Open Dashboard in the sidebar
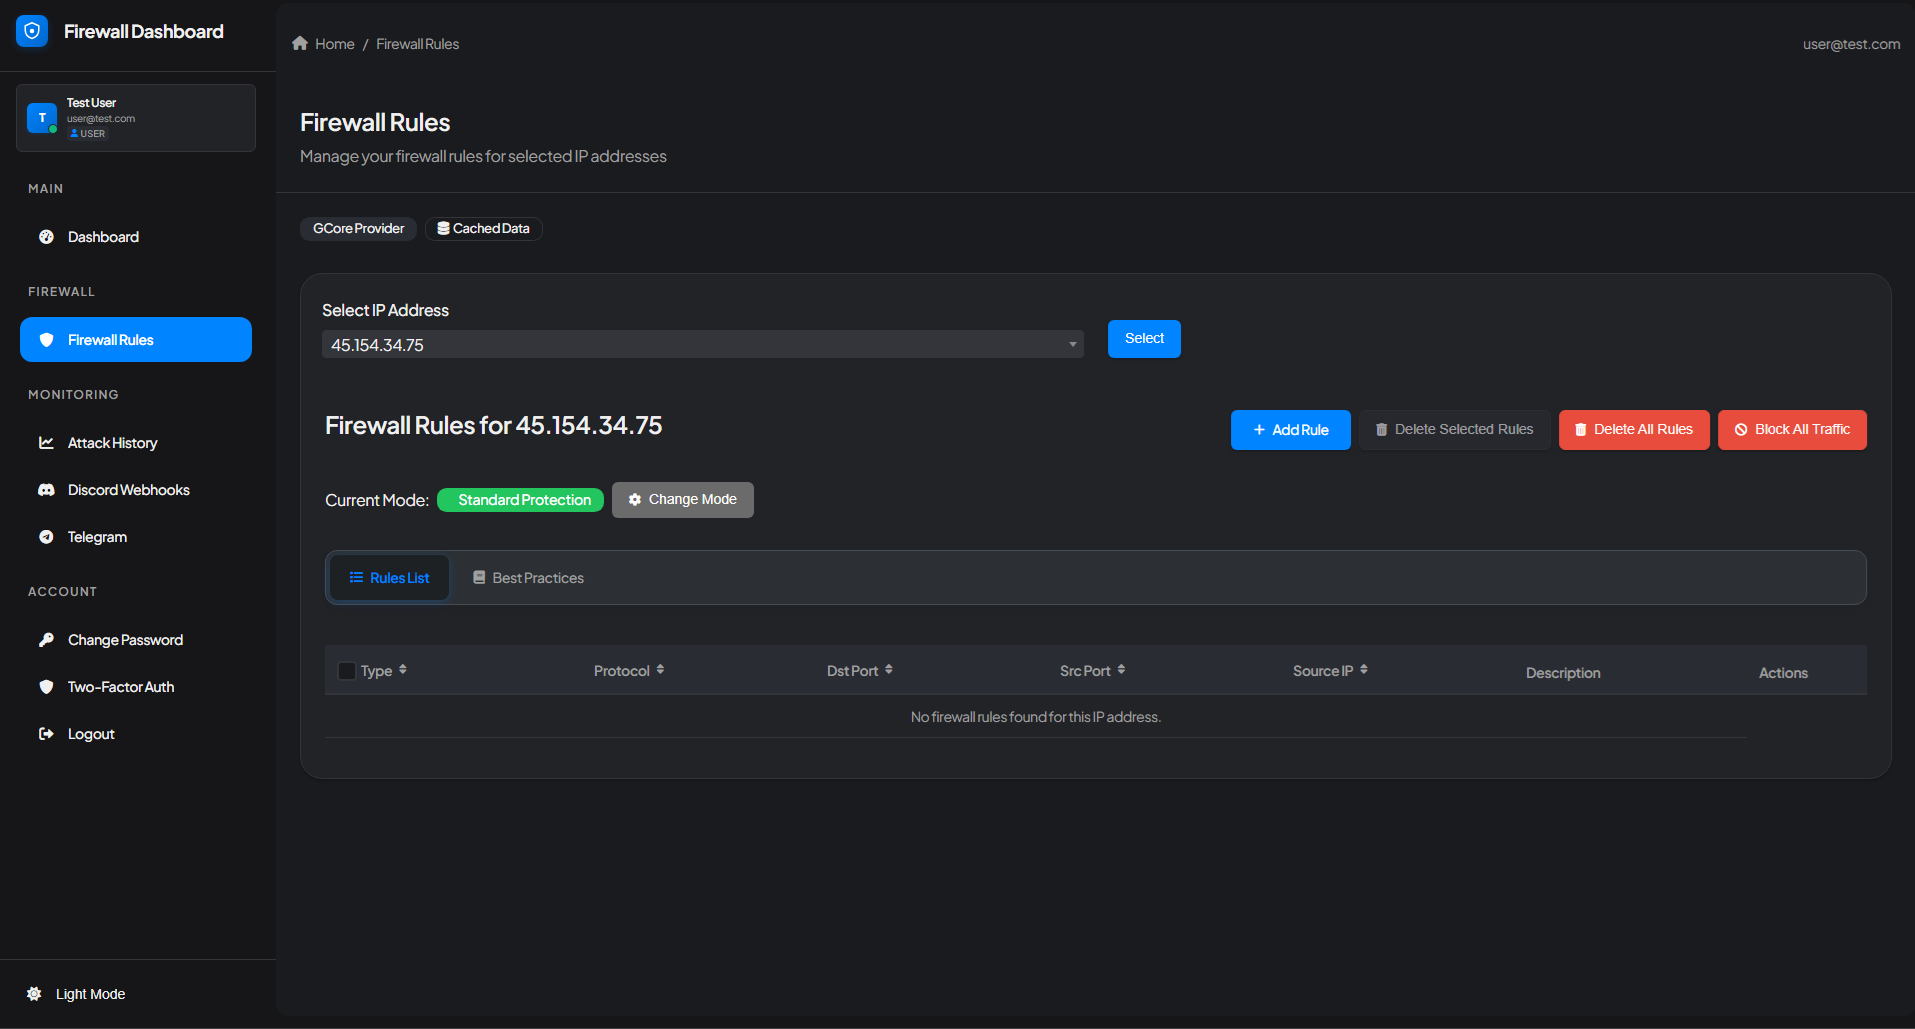This screenshot has width=1915, height=1029. click(136, 237)
